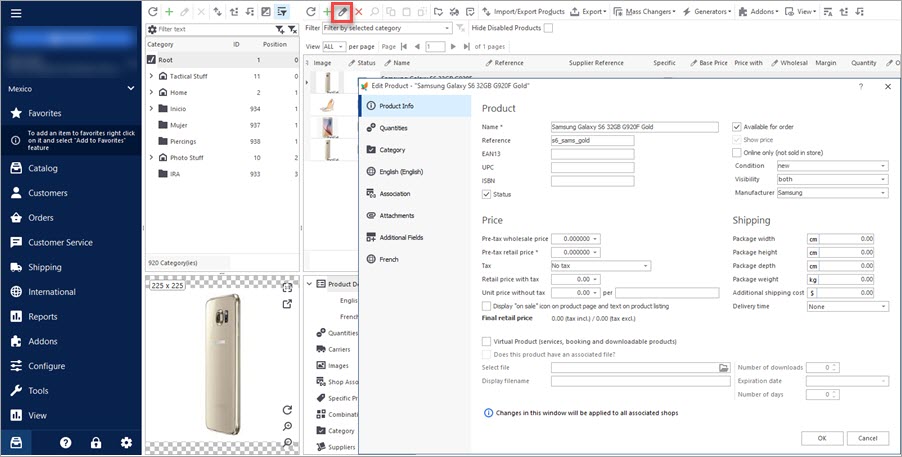Toggle Available for order checkbox
Screen dimensions: 902x457
pos(736,127)
